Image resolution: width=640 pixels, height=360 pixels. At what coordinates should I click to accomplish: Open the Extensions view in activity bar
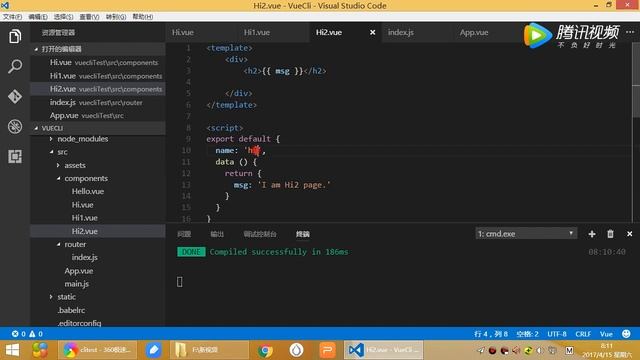click(15, 156)
